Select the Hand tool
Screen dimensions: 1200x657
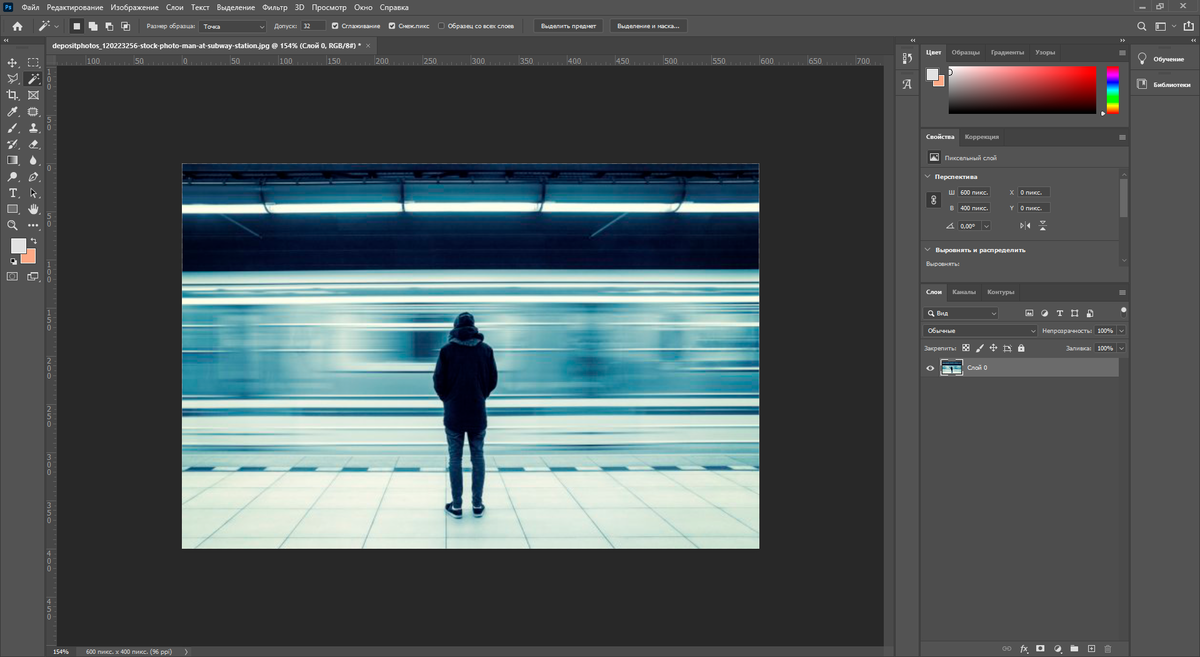[33, 209]
